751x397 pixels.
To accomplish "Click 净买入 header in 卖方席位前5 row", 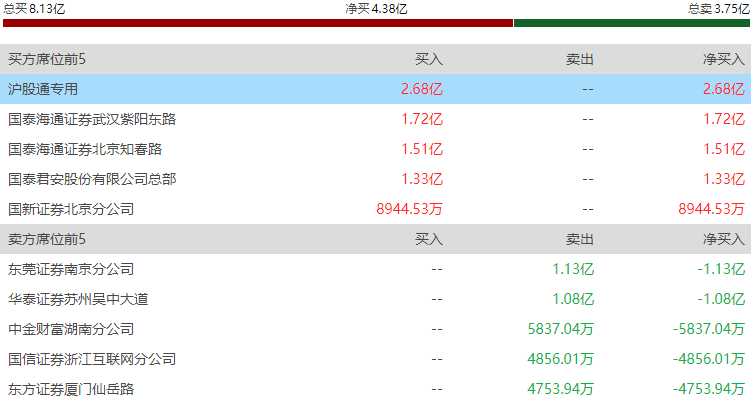I will click(x=724, y=239).
